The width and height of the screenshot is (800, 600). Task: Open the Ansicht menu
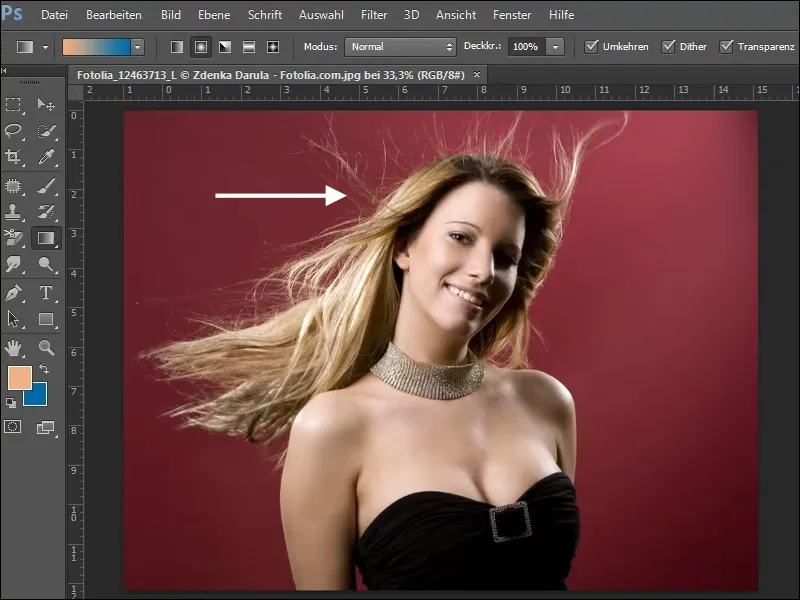pyautogui.click(x=456, y=15)
